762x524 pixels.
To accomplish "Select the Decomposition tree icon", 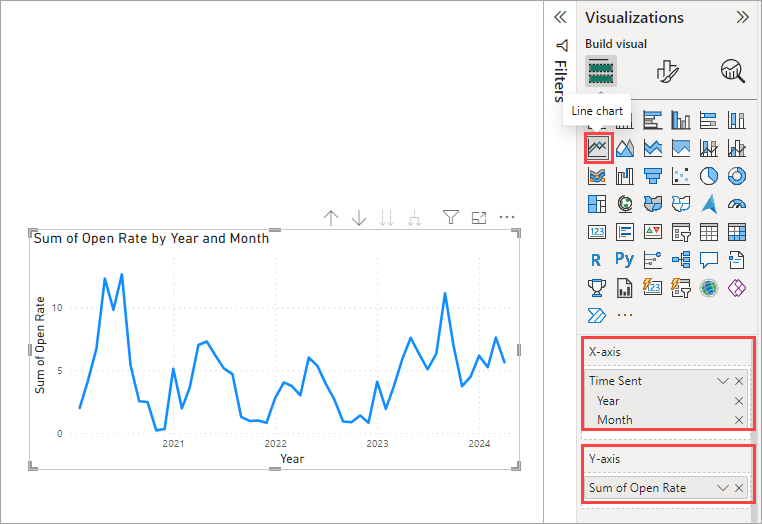I will tap(681, 260).
